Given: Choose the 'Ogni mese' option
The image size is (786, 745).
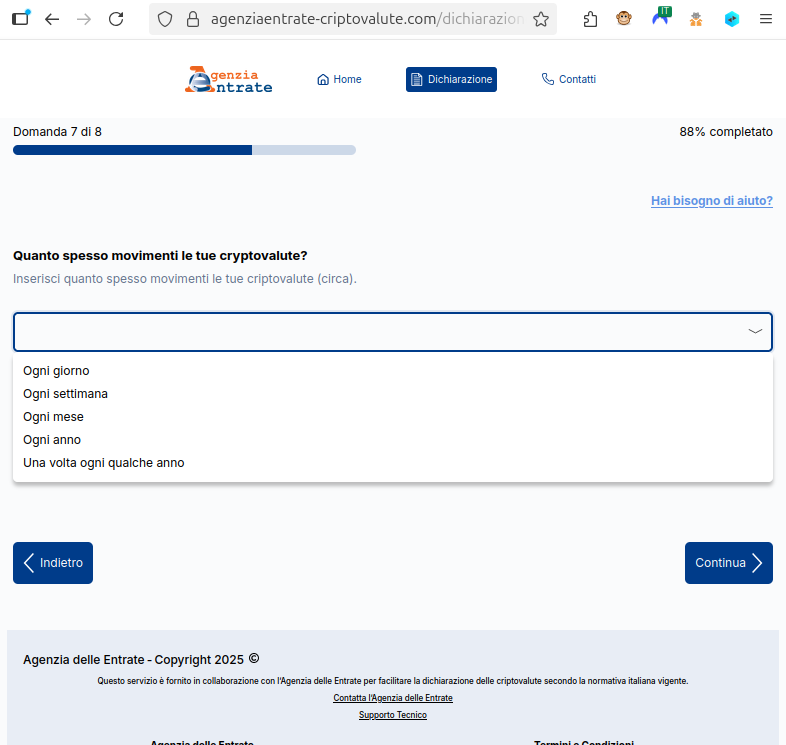Looking at the screenshot, I should [53, 417].
